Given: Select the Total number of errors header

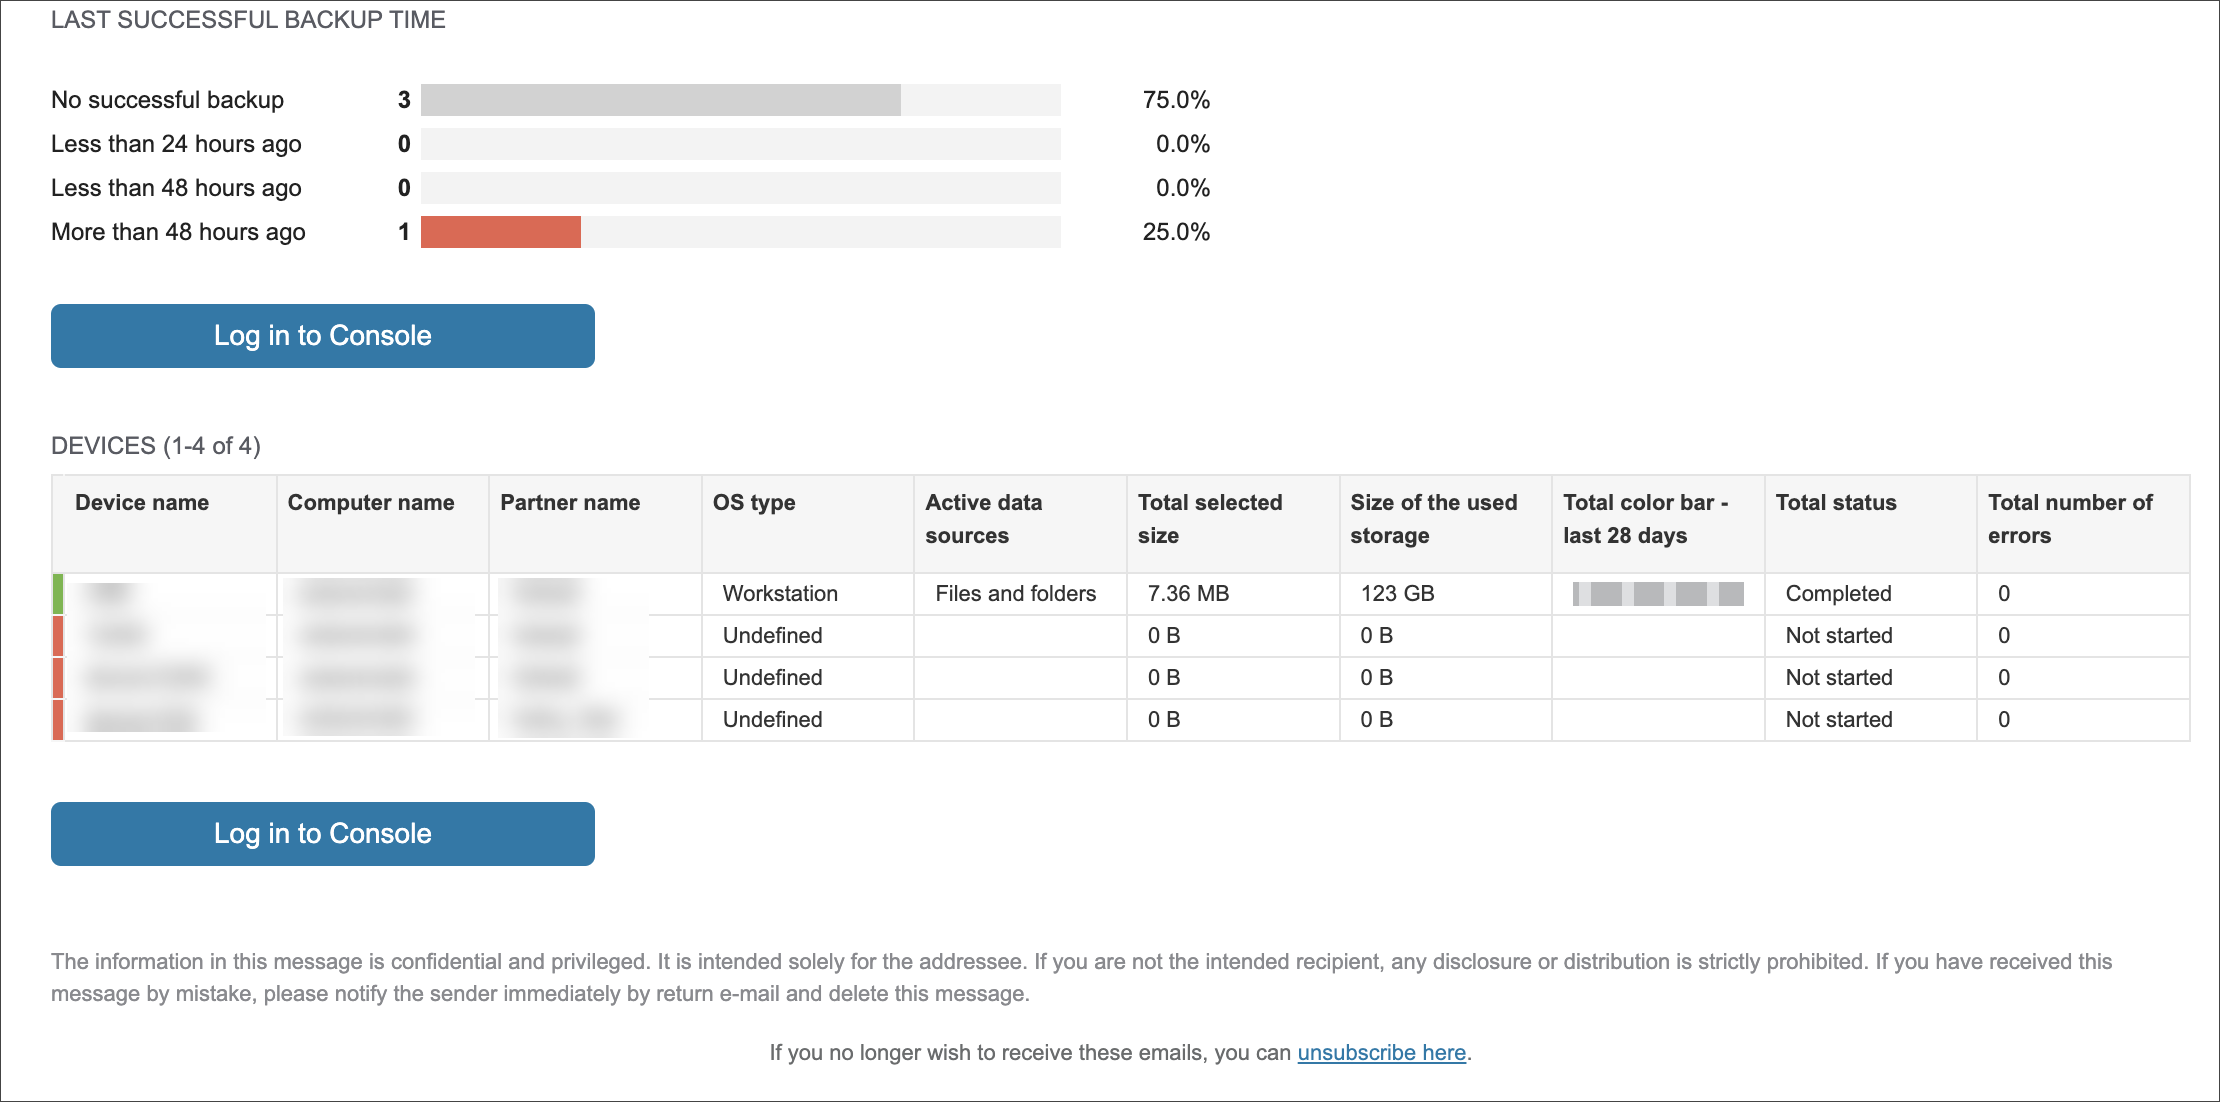Looking at the screenshot, I should pyautogui.click(x=2070, y=519).
